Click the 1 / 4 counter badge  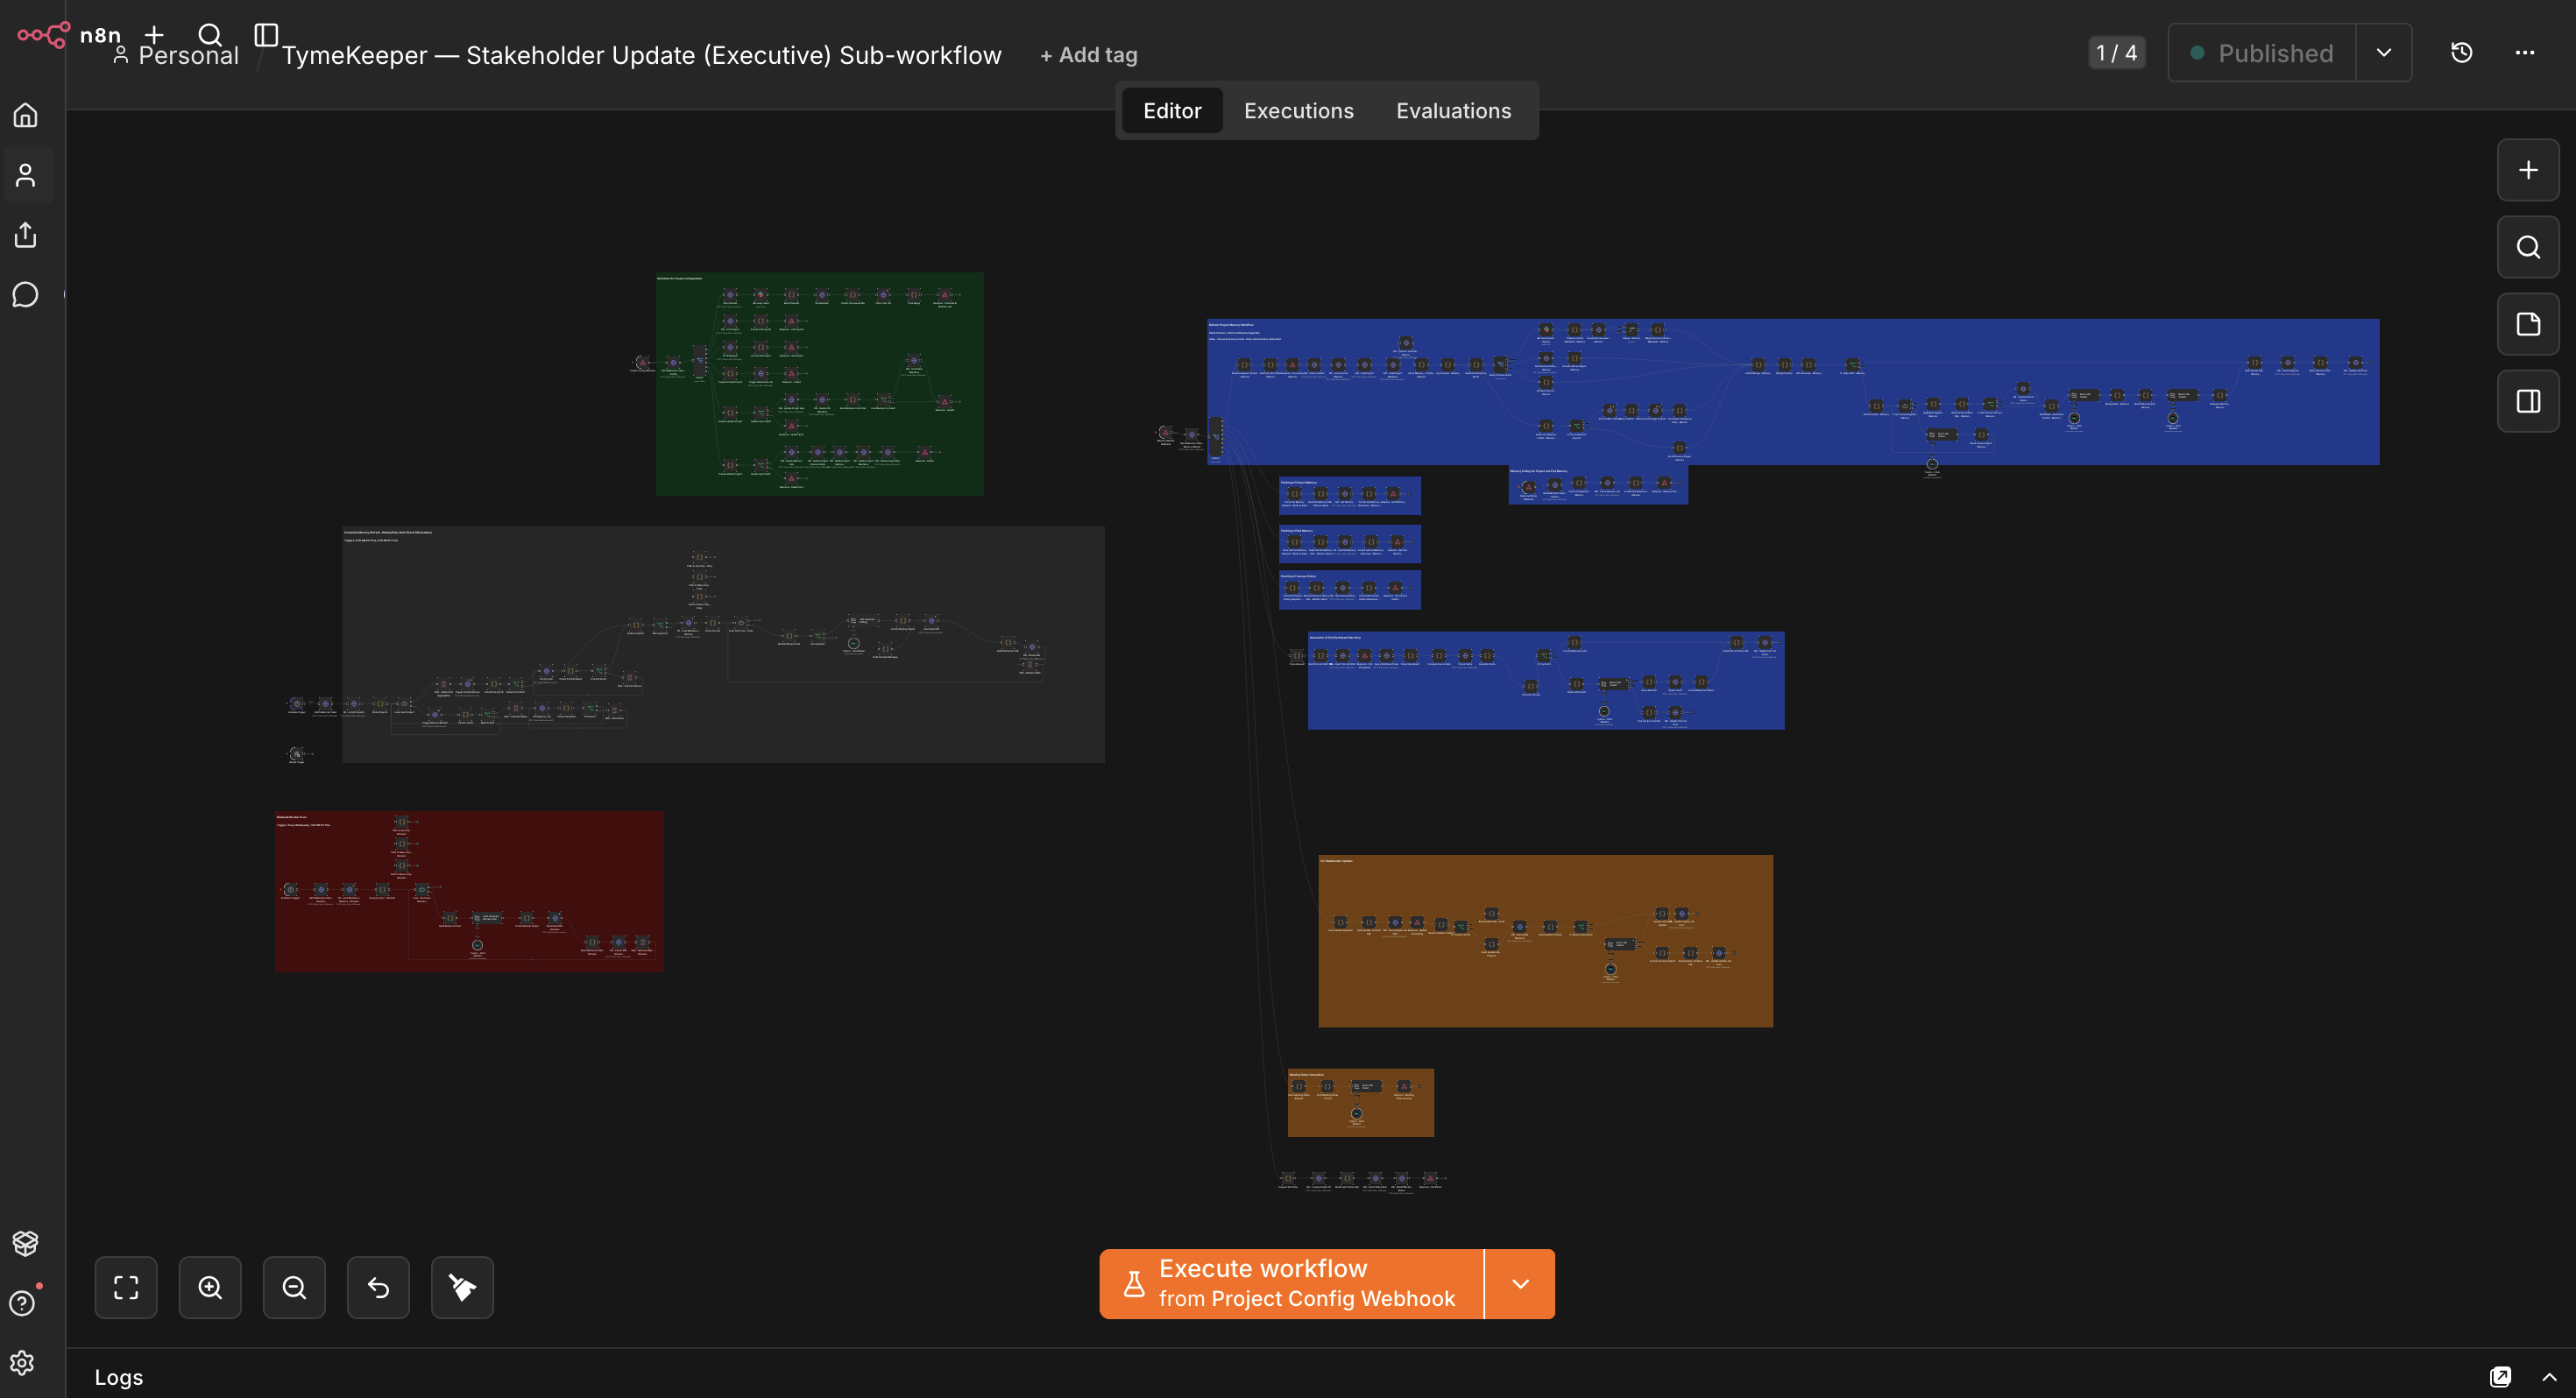tap(2116, 53)
